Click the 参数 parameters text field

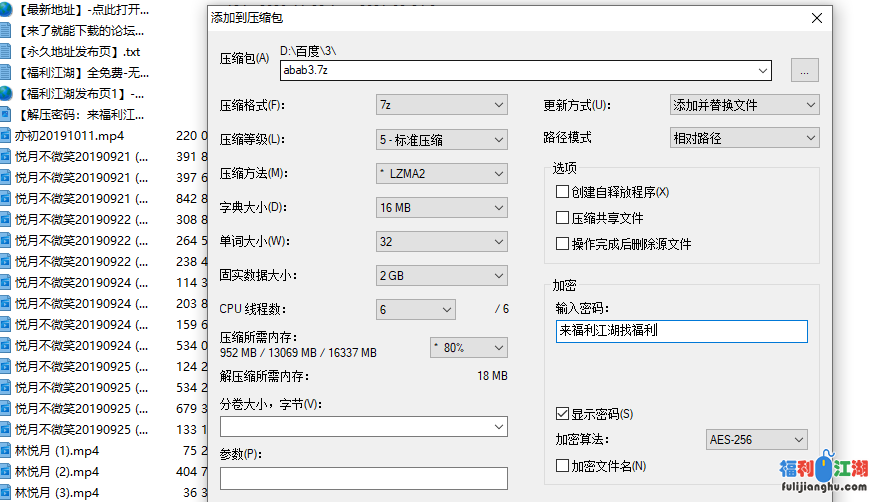click(x=363, y=479)
